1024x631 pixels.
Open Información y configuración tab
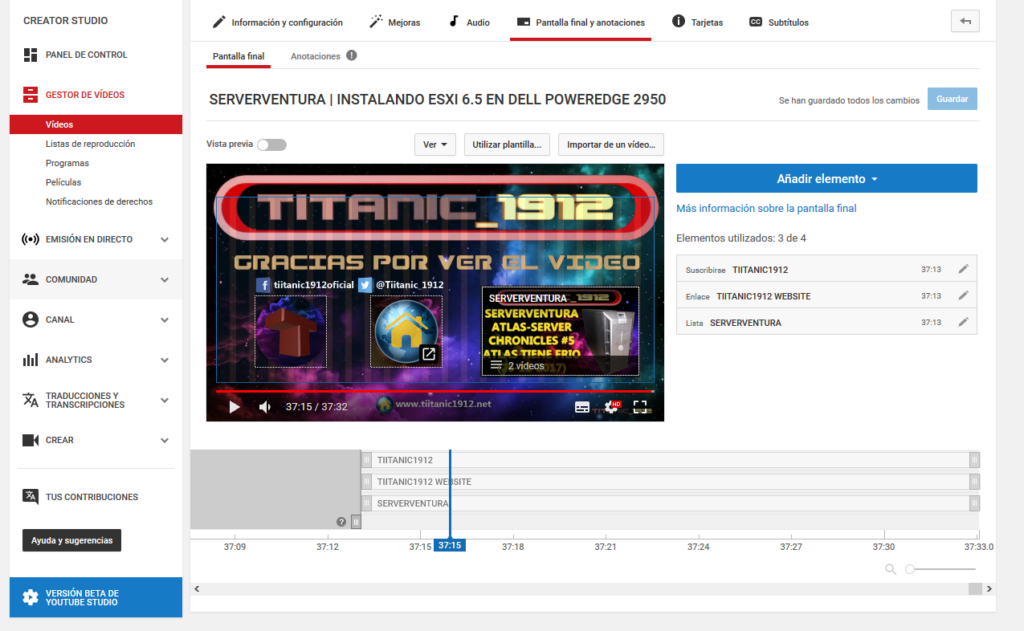278,22
